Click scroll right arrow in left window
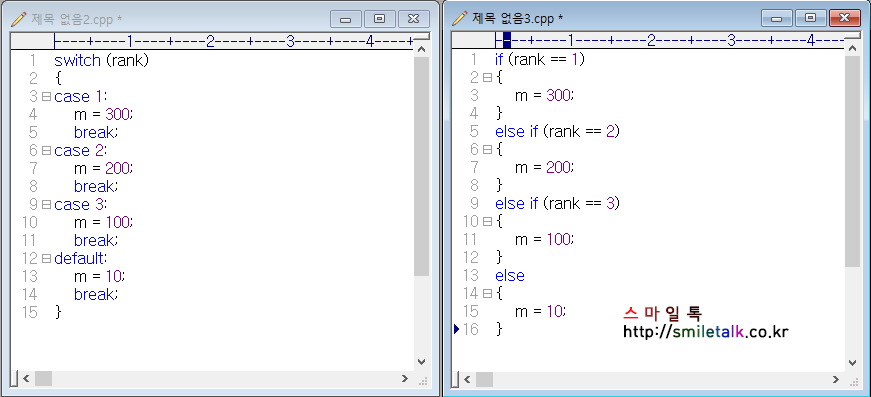Viewport: 871px width, 397px height. (405, 379)
